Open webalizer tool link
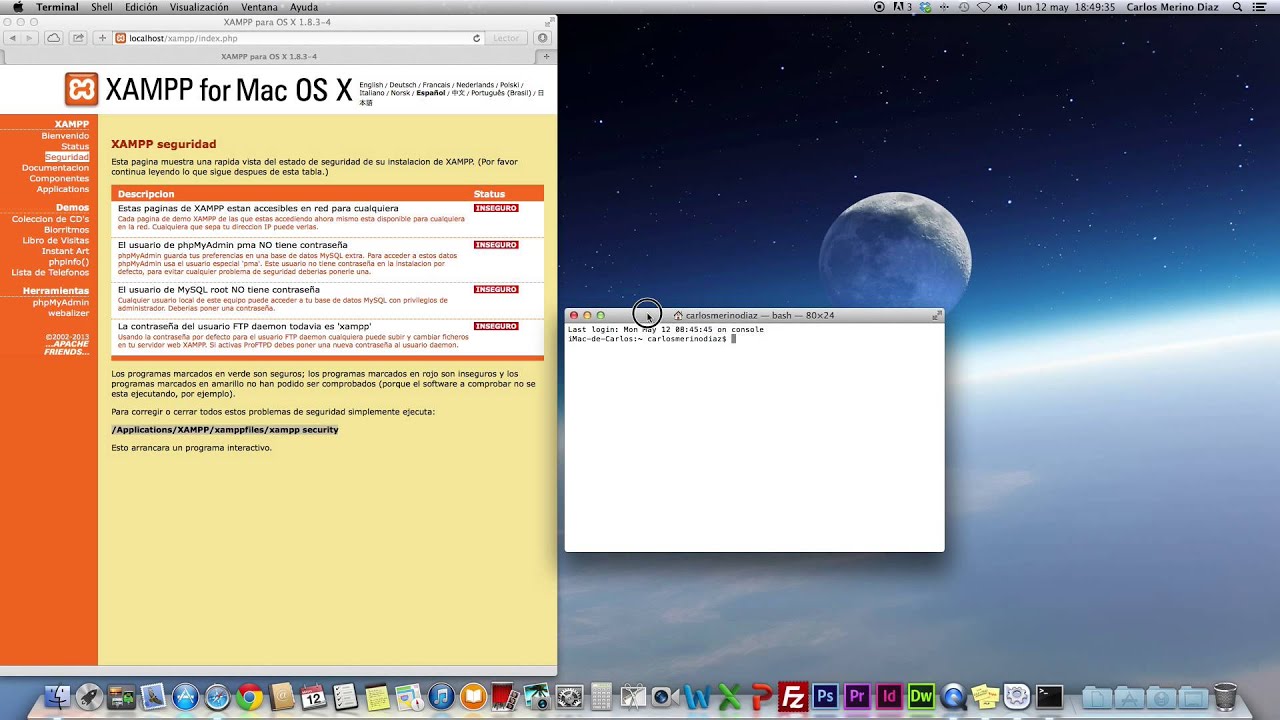Viewport: 1280px width, 720px height. coord(69,313)
